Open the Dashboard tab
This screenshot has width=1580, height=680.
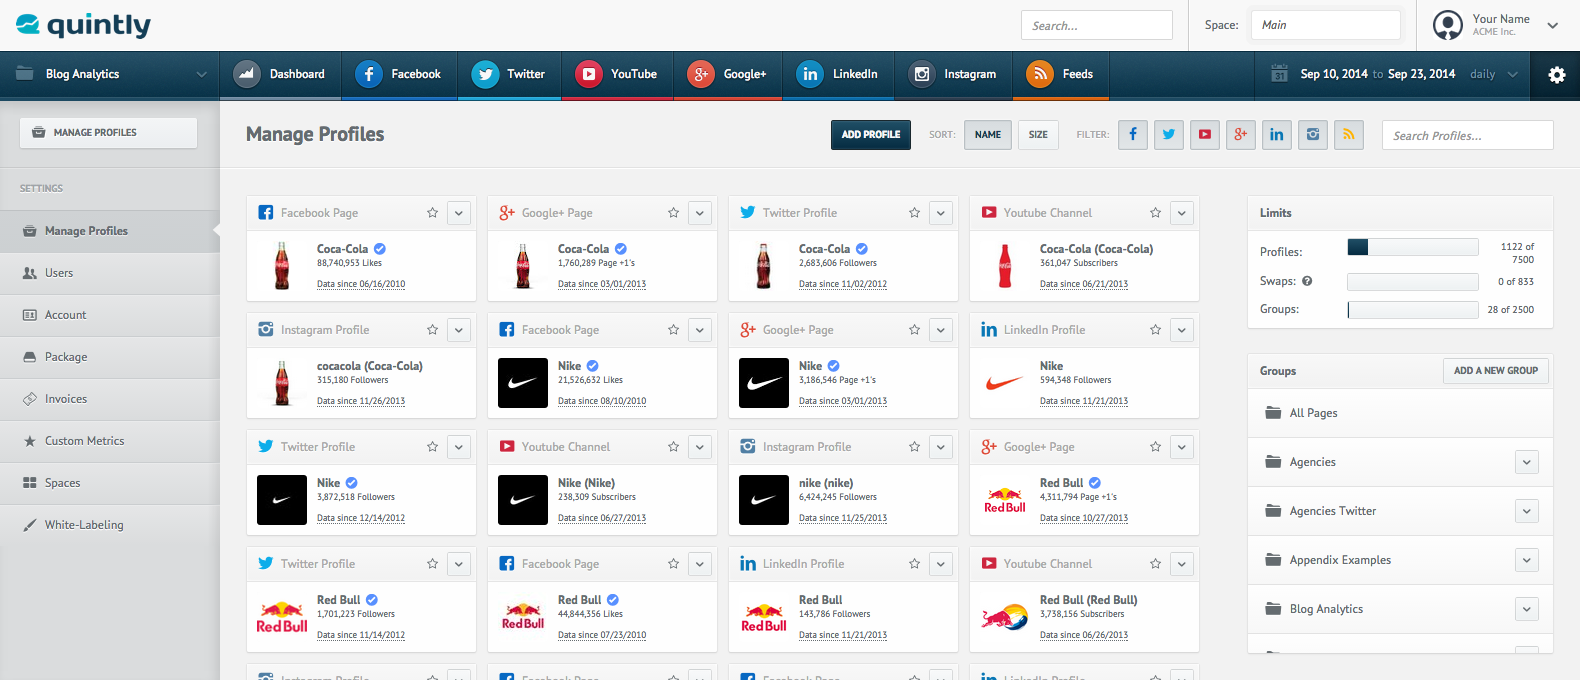point(281,74)
